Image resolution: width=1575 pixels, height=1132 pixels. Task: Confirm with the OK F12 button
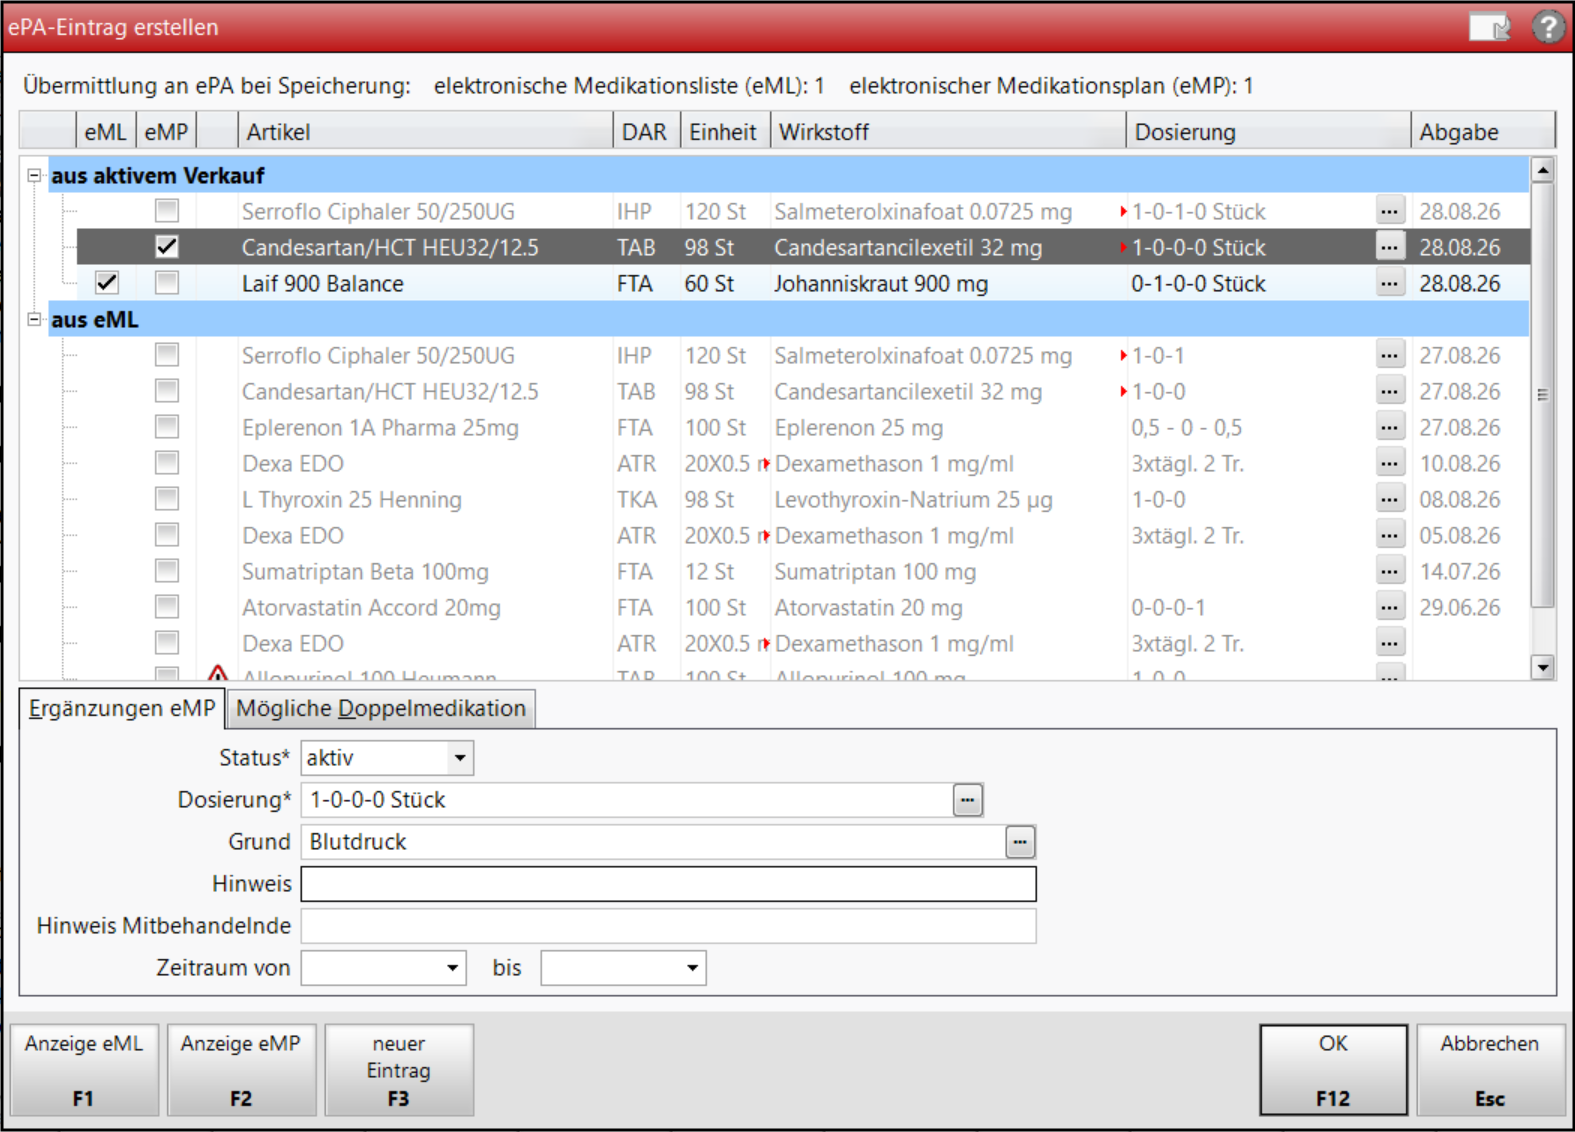point(1333,1070)
